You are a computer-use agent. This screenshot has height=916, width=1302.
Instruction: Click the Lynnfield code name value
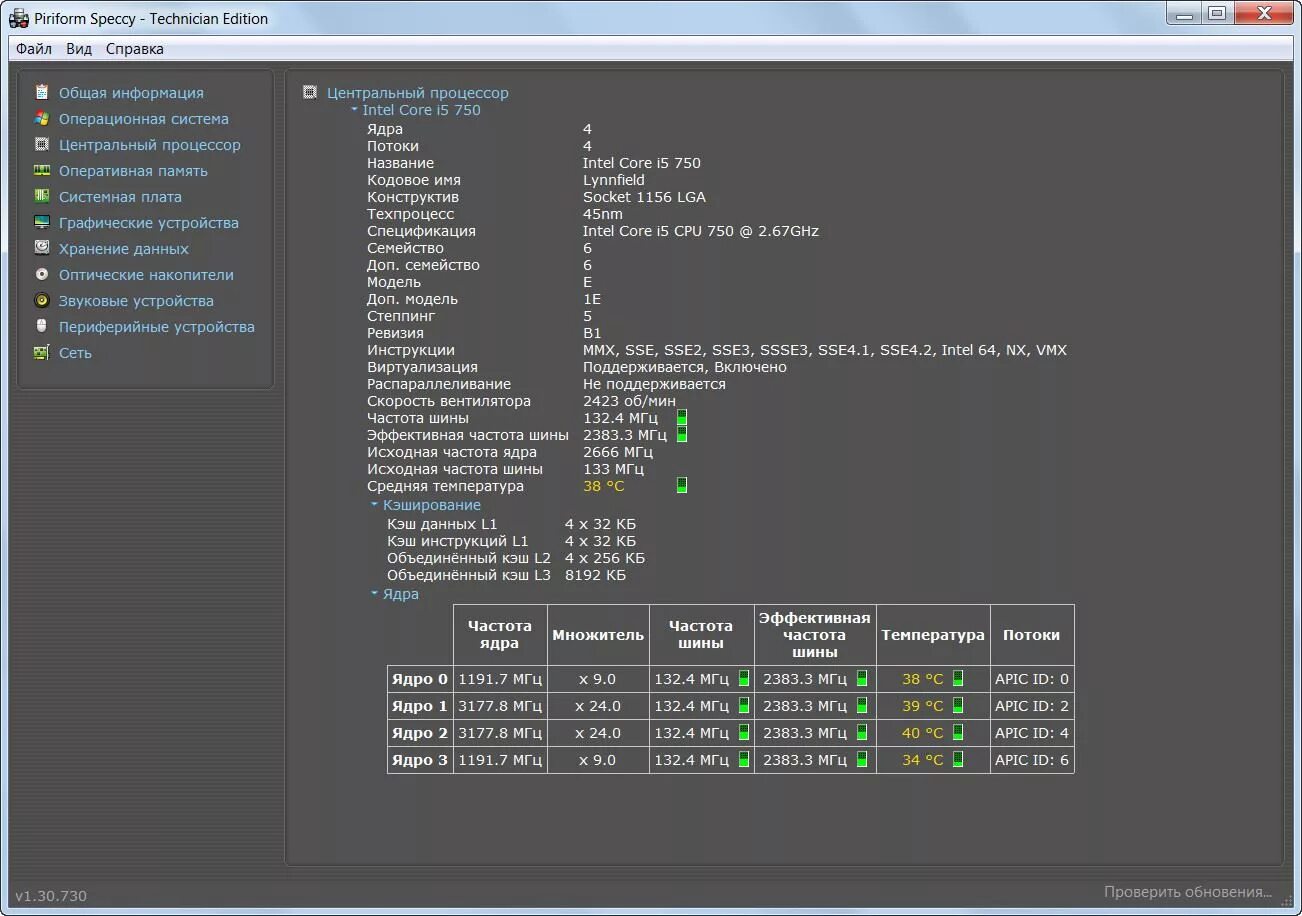(613, 179)
